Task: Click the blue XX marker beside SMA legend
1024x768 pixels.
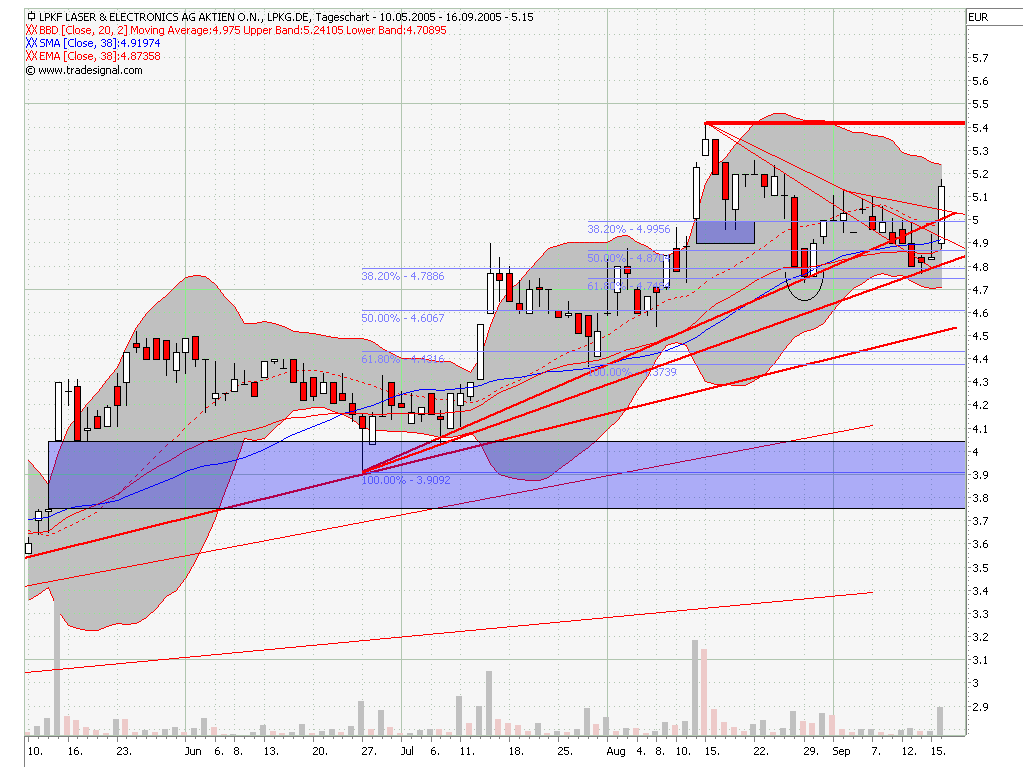Action: [x=31, y=43]
